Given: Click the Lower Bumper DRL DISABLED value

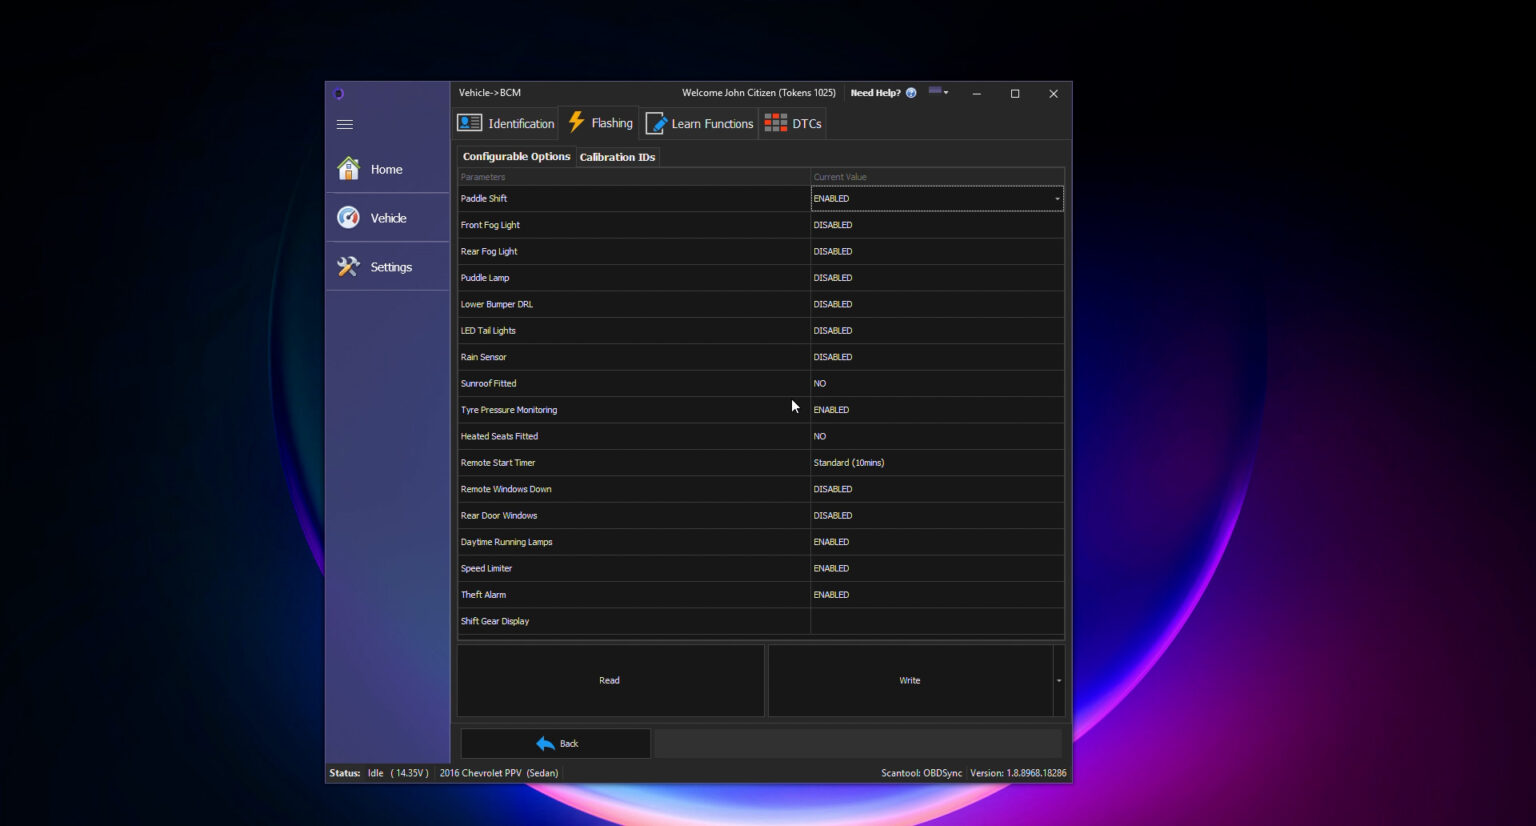Looking at the screenshot, I should 937,304.
